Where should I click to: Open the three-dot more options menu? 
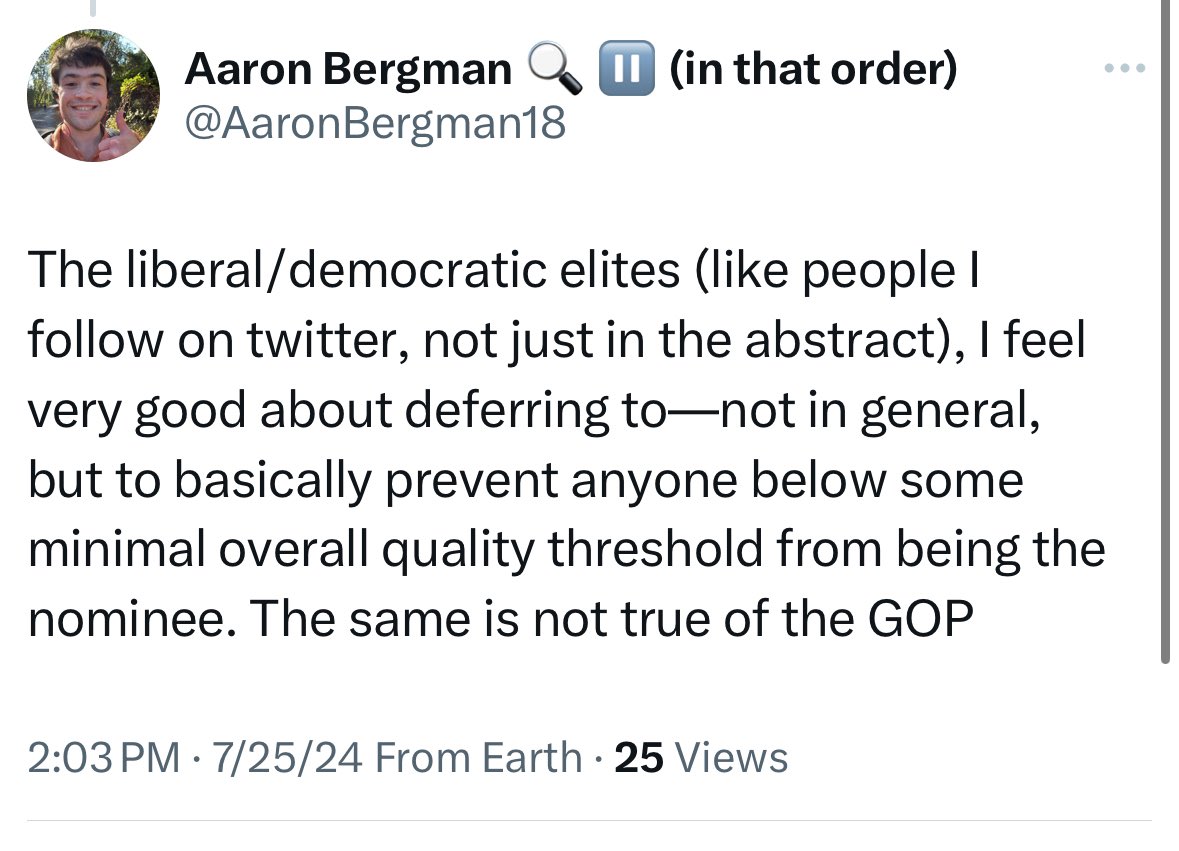1124,68
